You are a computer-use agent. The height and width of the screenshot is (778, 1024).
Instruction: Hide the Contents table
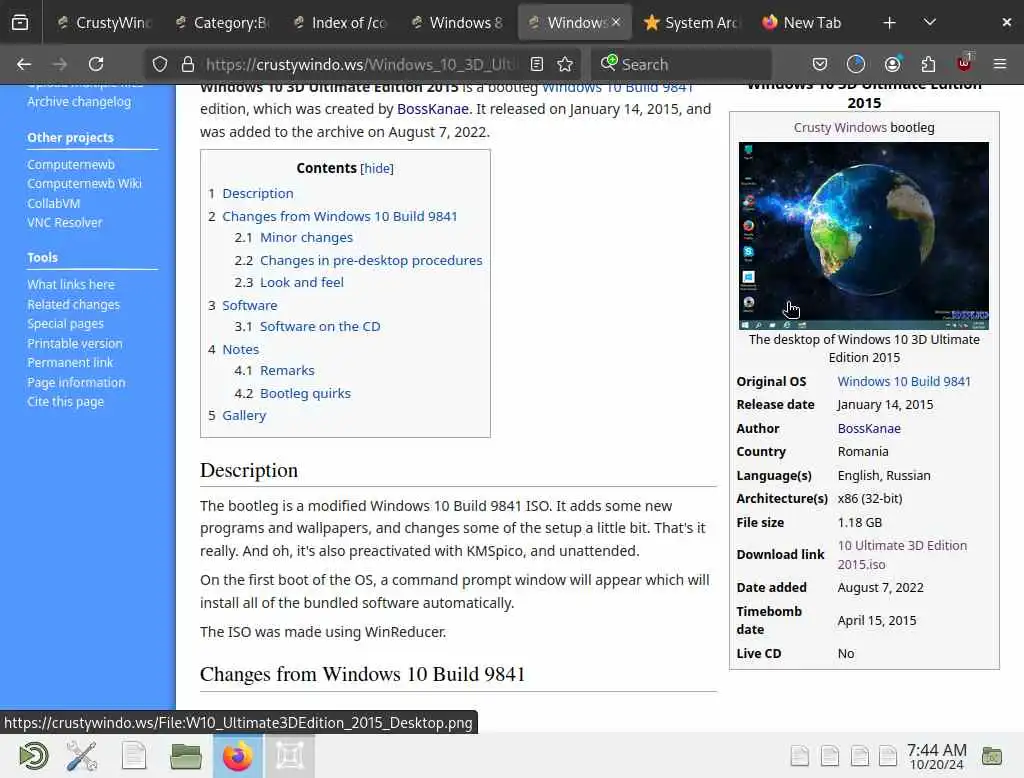point(377,169)
